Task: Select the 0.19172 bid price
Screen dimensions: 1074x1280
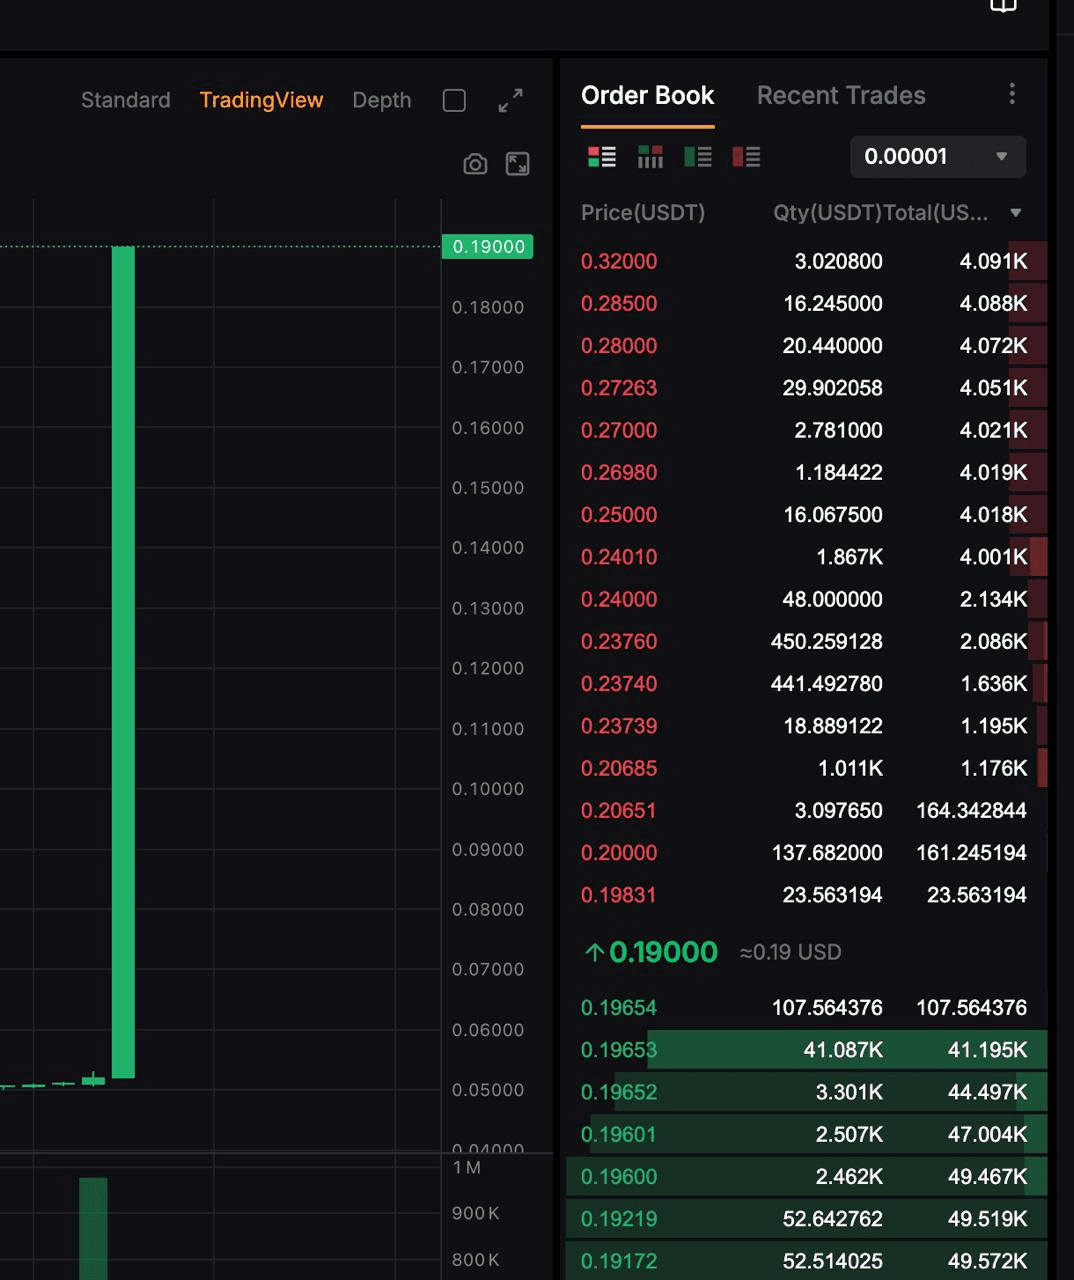Action: [x=619, y=1261]
